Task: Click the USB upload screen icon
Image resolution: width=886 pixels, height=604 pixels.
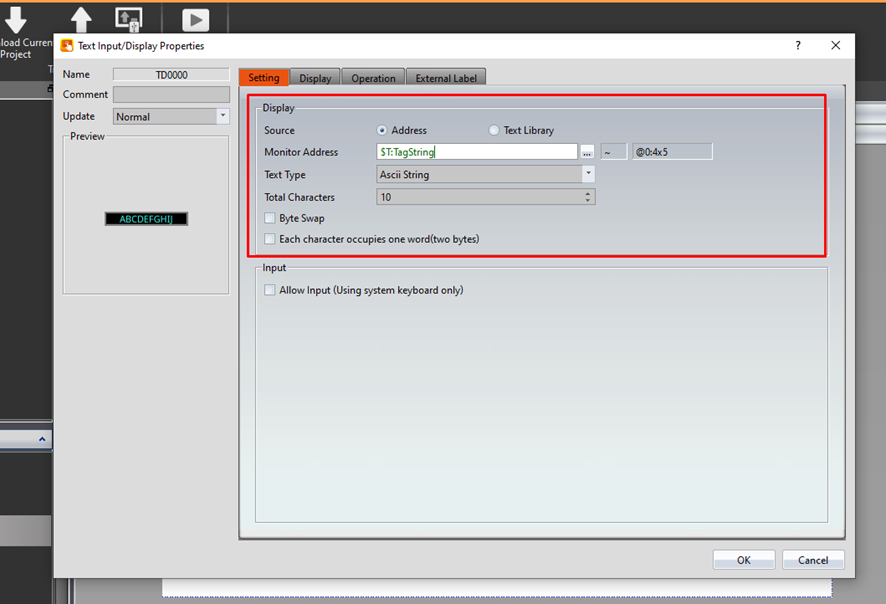Action: coord(128,19)
